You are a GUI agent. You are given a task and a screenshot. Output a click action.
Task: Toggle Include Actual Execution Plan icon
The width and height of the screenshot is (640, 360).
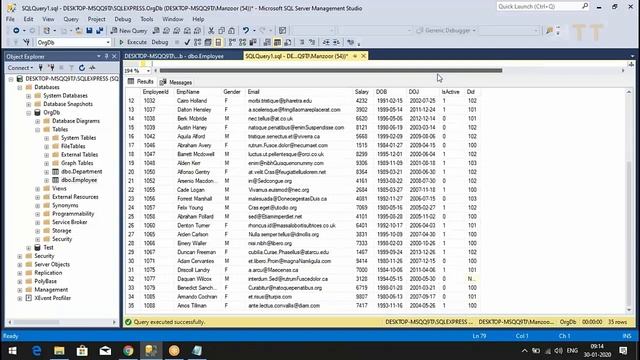pyautogui.click(x=232, y=42)
